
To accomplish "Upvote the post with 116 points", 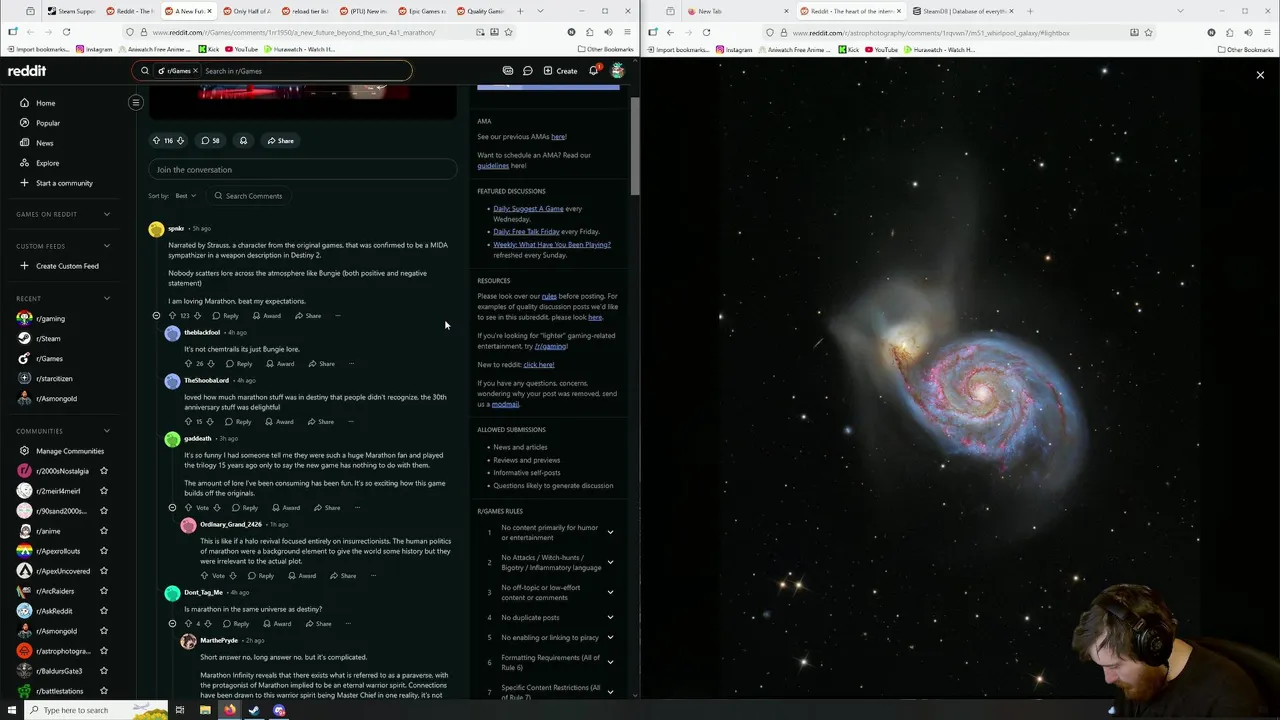I will pyautogui.click(x=156, y=141).
